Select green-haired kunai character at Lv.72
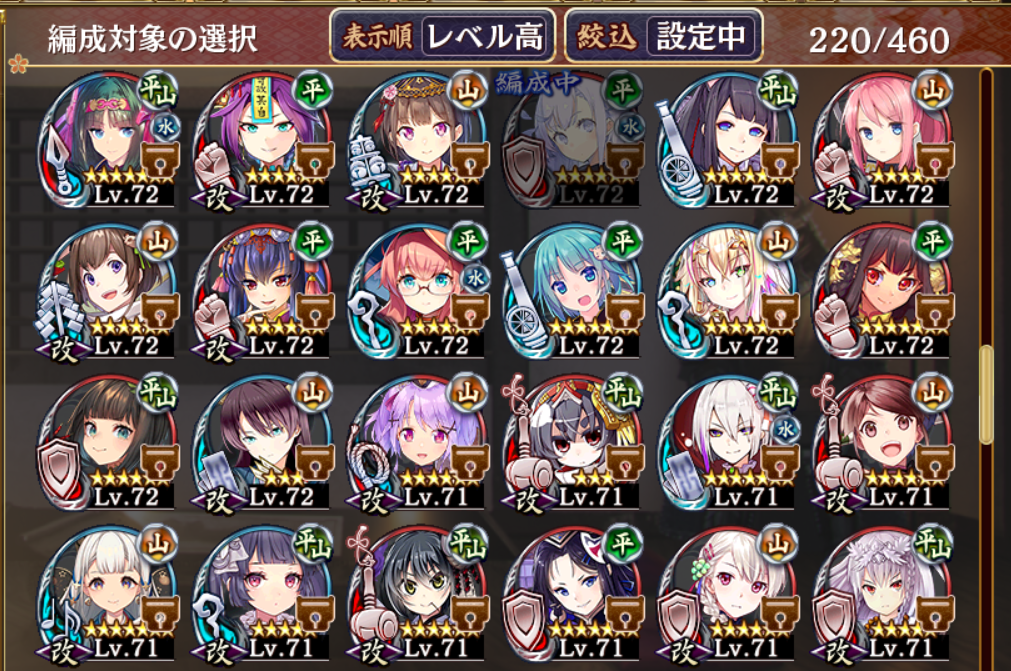 click(x=110, y=139)
